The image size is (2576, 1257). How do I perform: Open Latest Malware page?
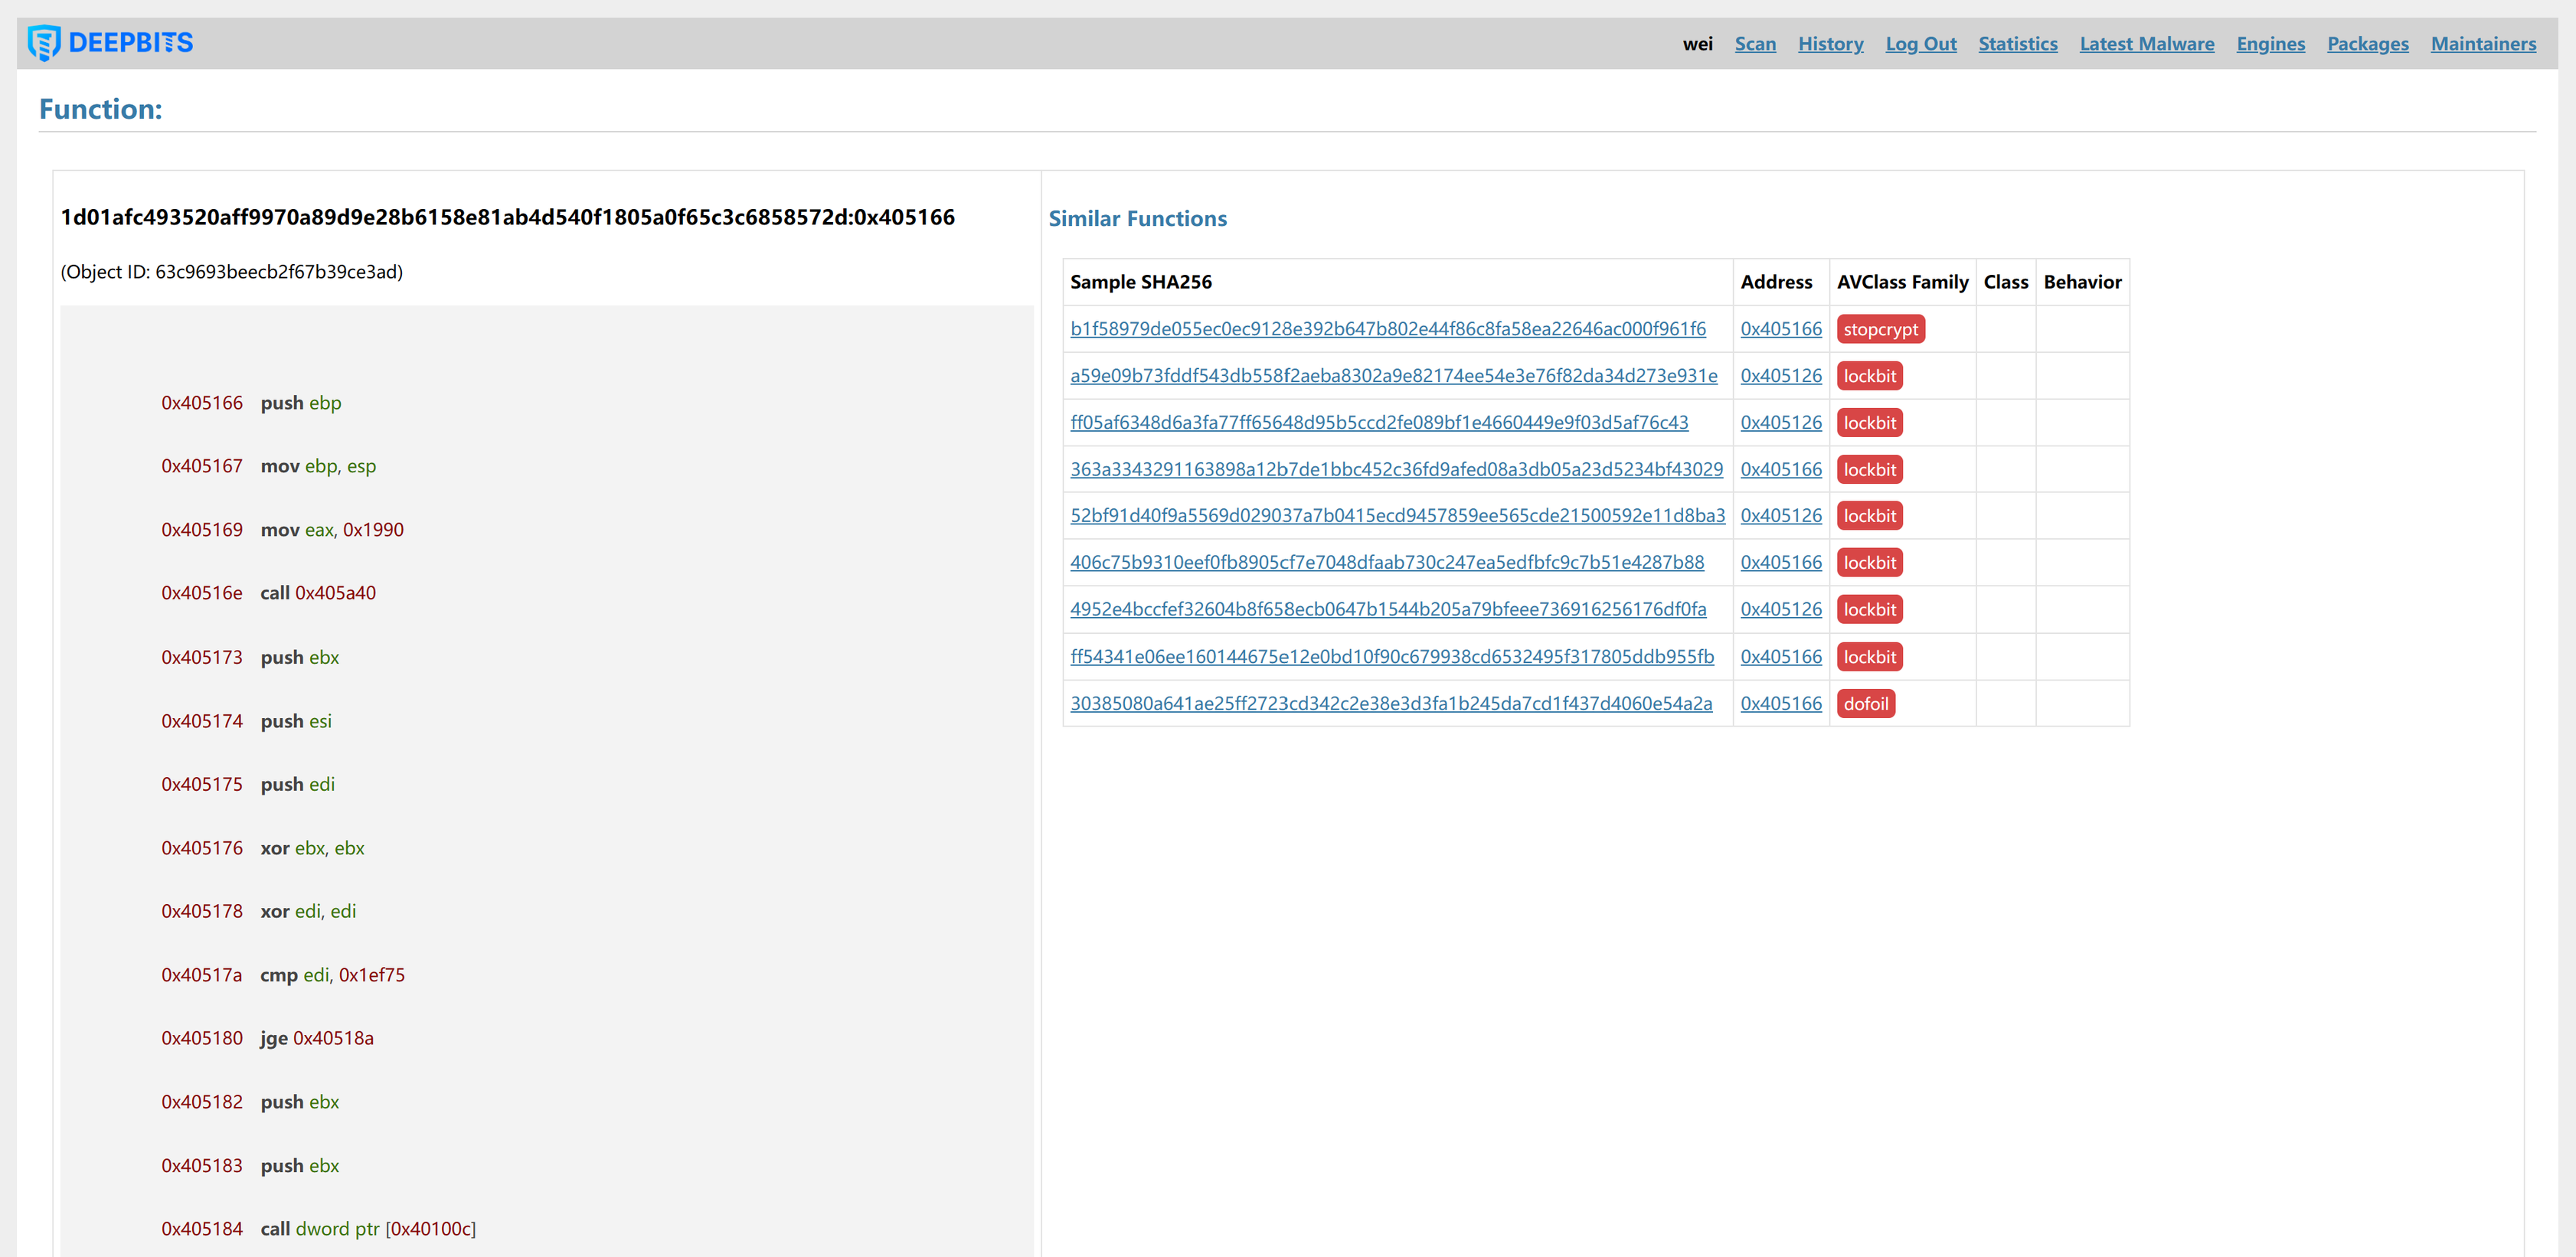[2147, 44]
